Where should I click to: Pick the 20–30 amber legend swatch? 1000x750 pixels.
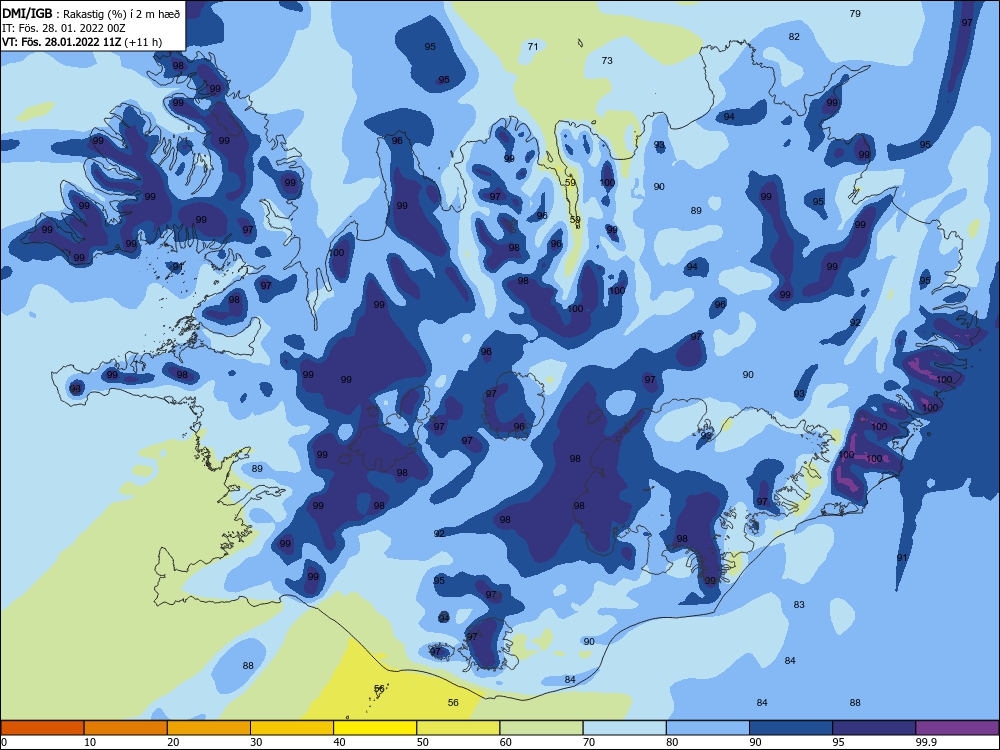point(209,728)
